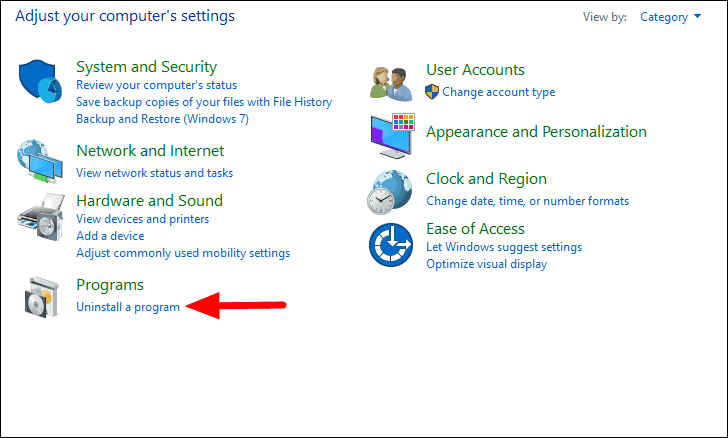
Task: Open the System and Security category
Action: (146, 67)
